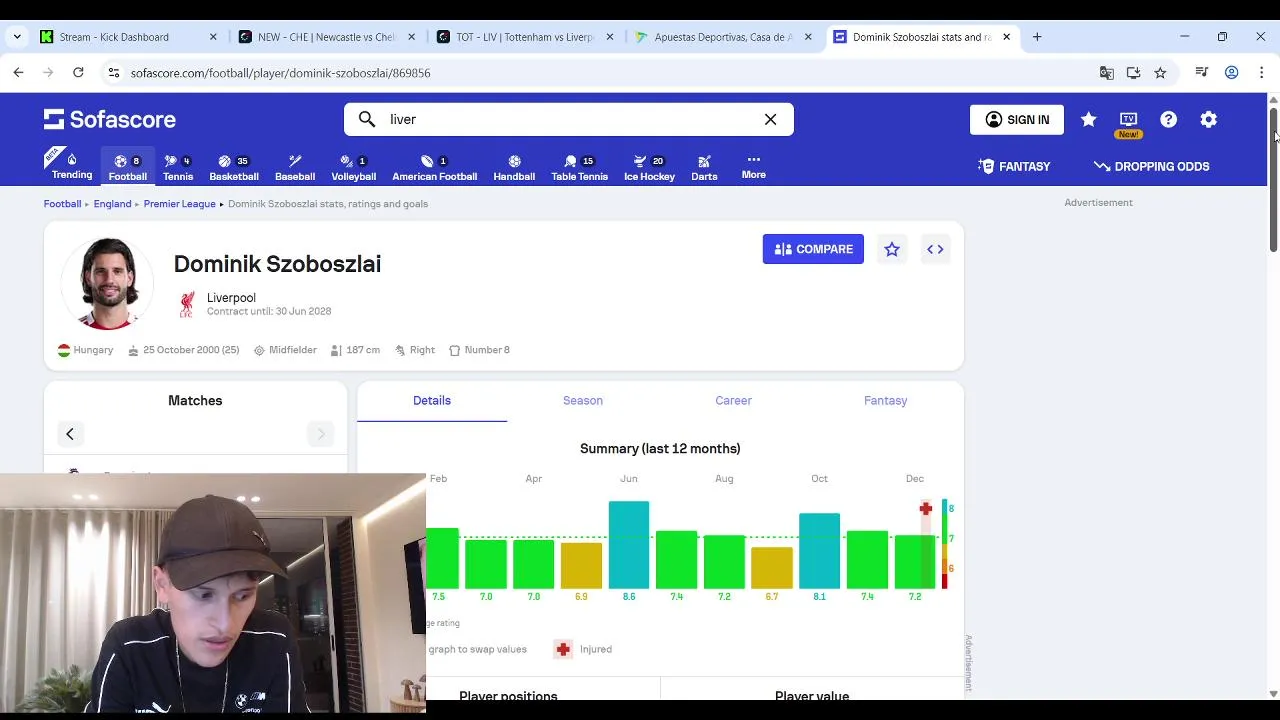Open the Chrome three-dot menu
Viewport: 1280px width, 720px height.
pyautogui.click(x=1261, y=73)
